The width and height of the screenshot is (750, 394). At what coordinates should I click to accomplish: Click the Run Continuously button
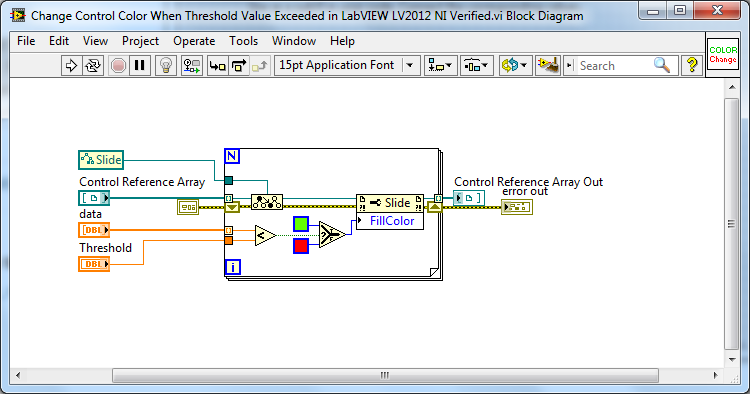93,66
